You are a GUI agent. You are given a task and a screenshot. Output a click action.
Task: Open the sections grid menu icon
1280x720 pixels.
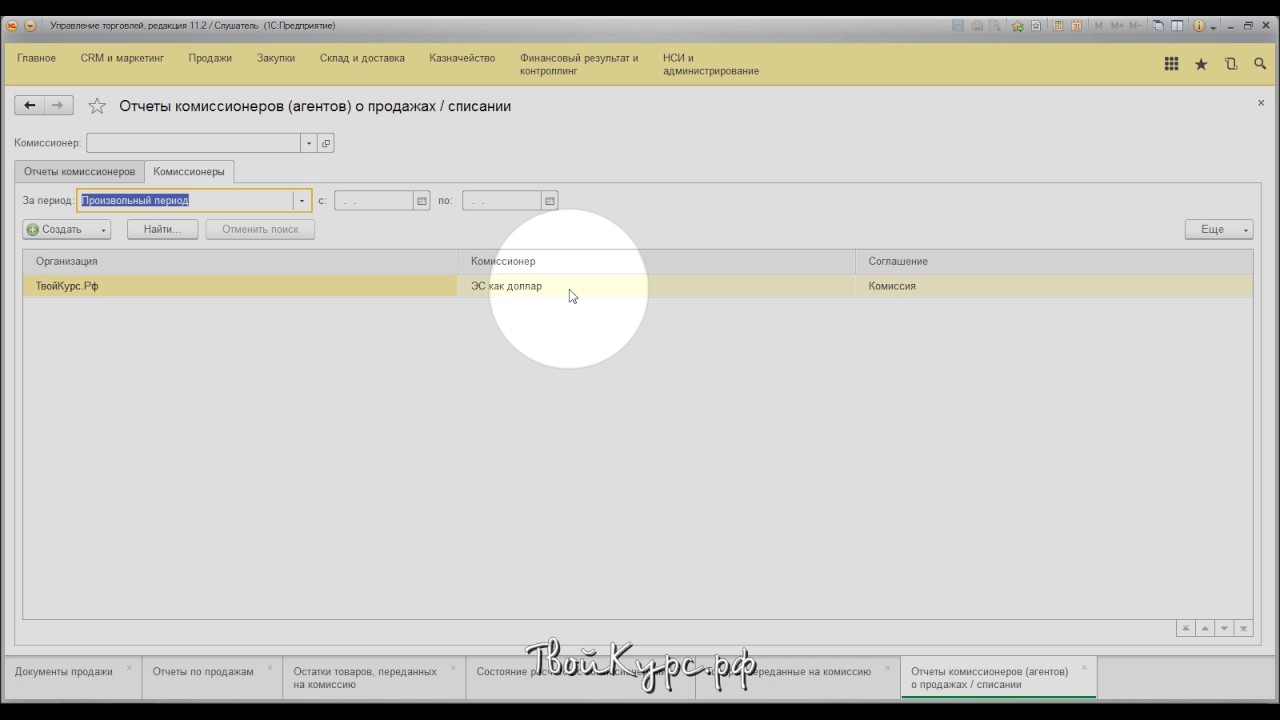(1171, 64)
